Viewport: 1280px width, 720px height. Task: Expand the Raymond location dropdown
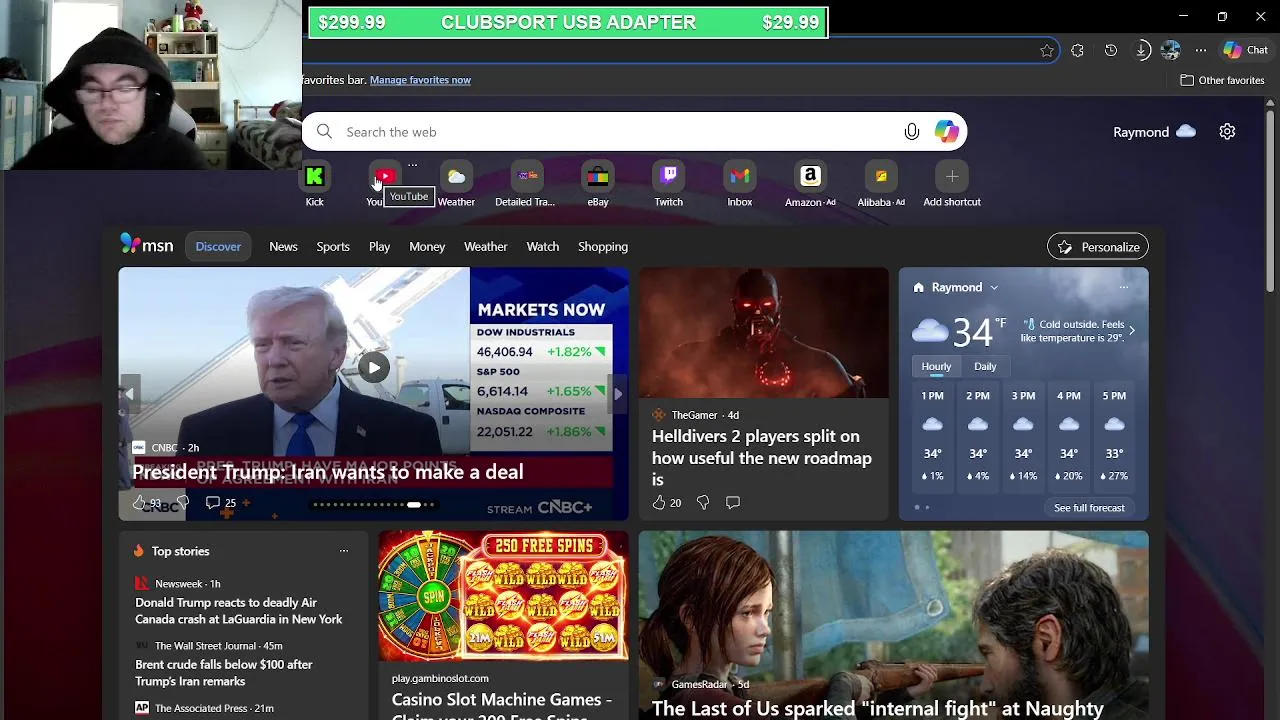coord(994,288)
